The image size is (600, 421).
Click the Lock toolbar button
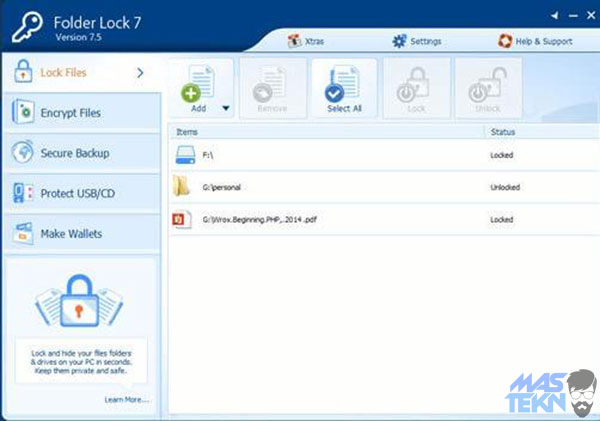(x=416, y=89)
